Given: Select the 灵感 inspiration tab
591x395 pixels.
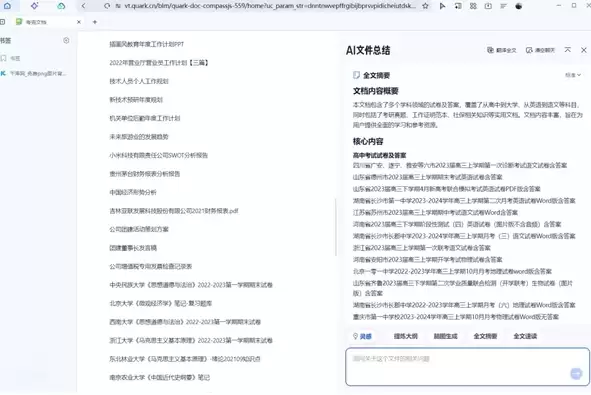Looking at the screenshot, I should [362, 336].
